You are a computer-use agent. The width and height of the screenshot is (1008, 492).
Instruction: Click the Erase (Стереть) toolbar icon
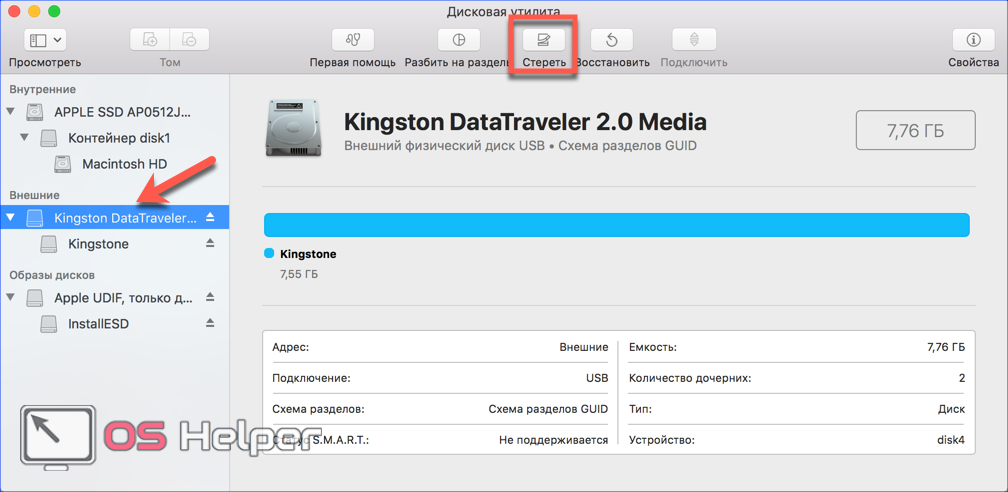coord(544,40)
